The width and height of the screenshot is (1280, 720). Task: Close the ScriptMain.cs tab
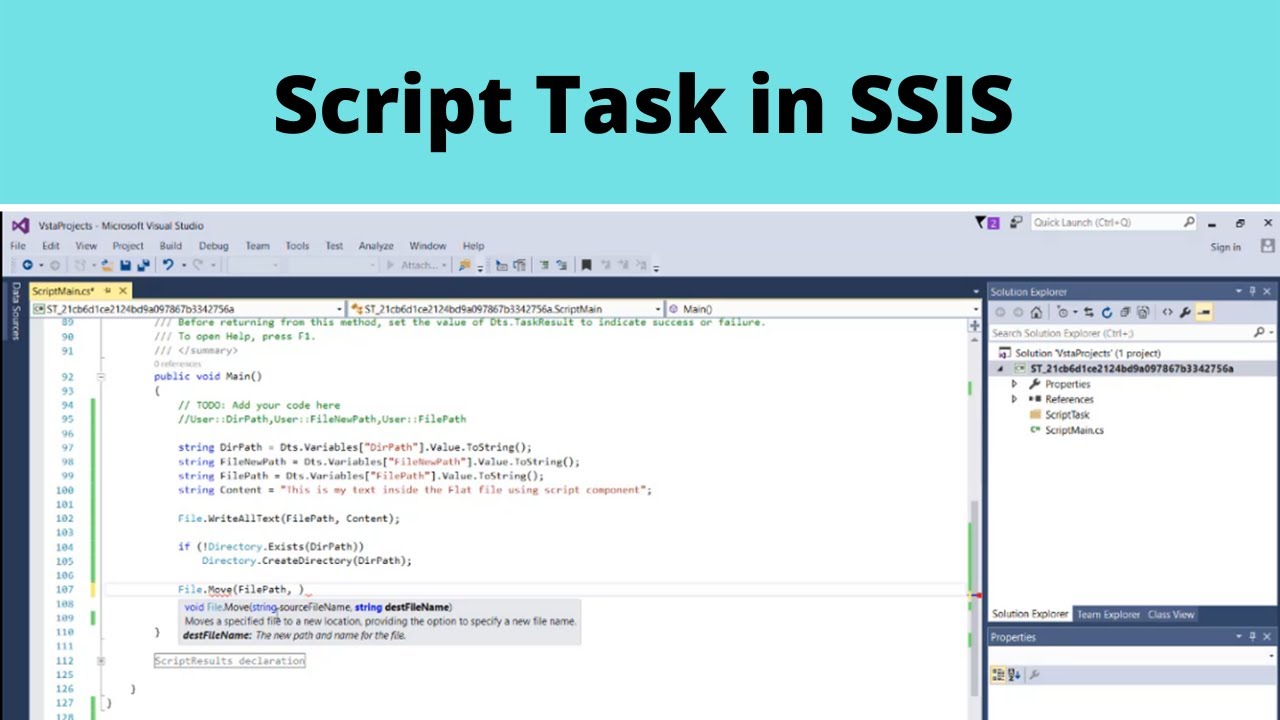pyautogui.click(x=123, y=291)
